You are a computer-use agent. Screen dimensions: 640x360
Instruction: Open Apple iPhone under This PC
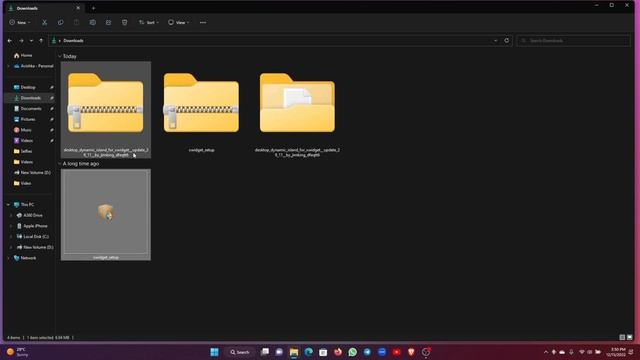pos(35,226)
